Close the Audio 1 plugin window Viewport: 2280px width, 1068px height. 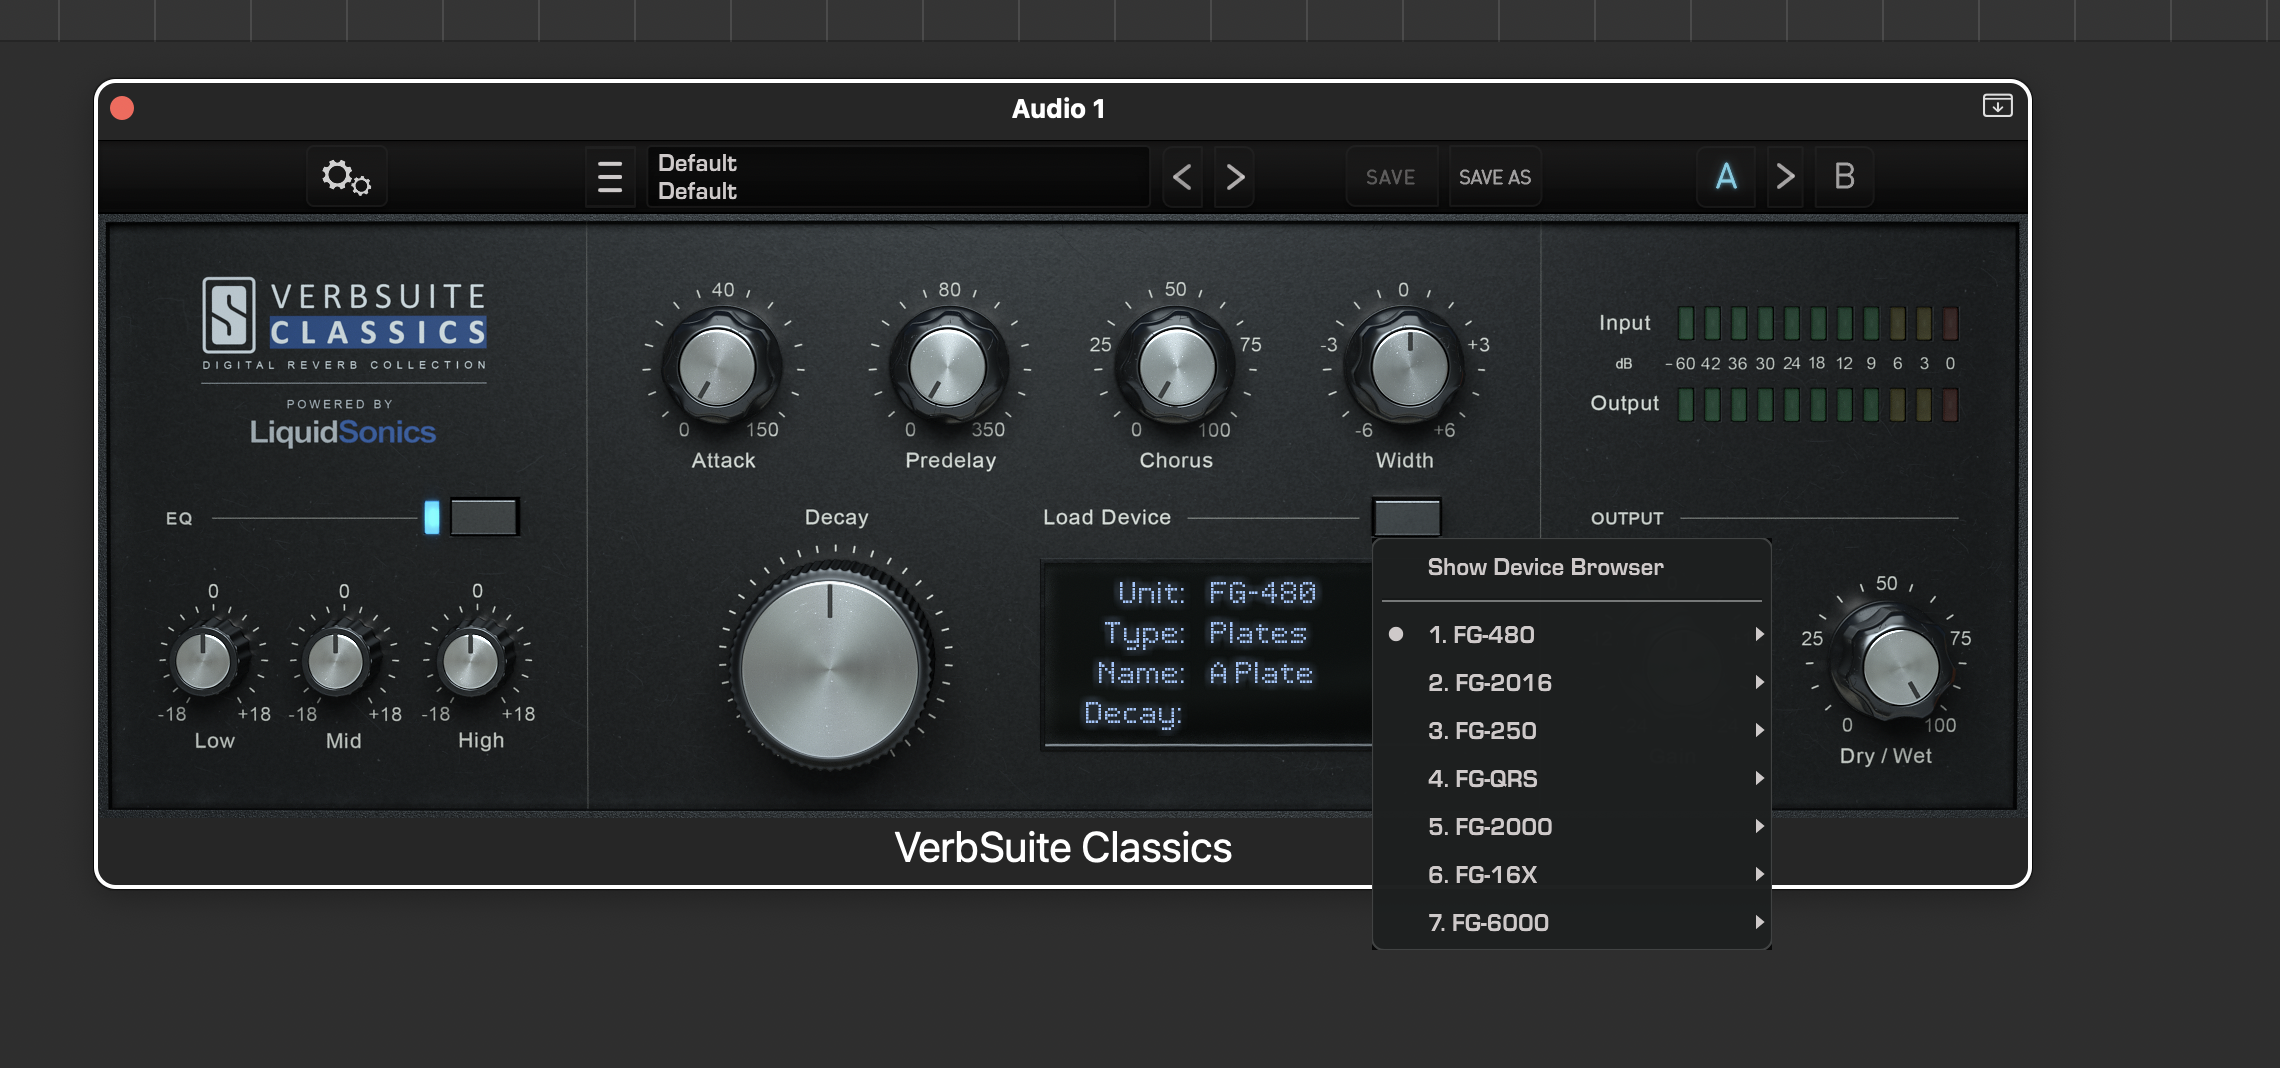coord(122,108)
